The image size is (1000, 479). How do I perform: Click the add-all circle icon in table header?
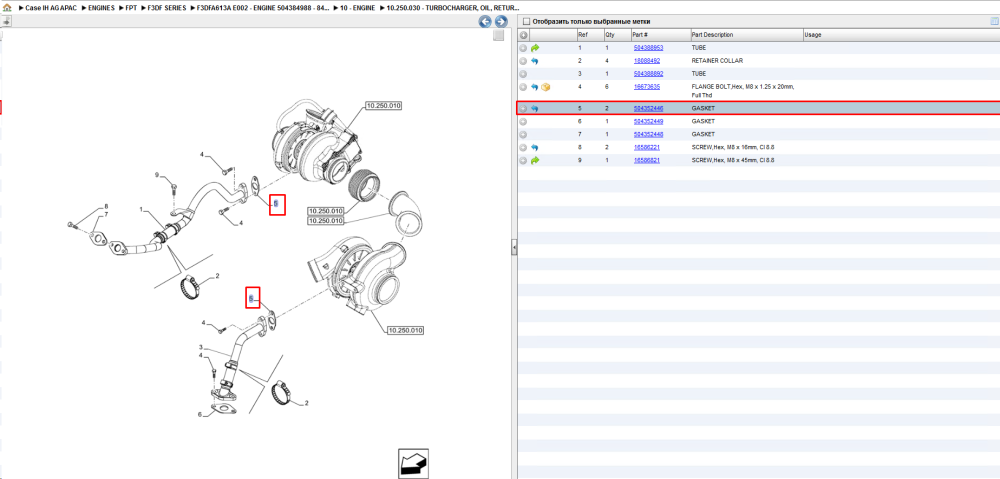(523, 35)
